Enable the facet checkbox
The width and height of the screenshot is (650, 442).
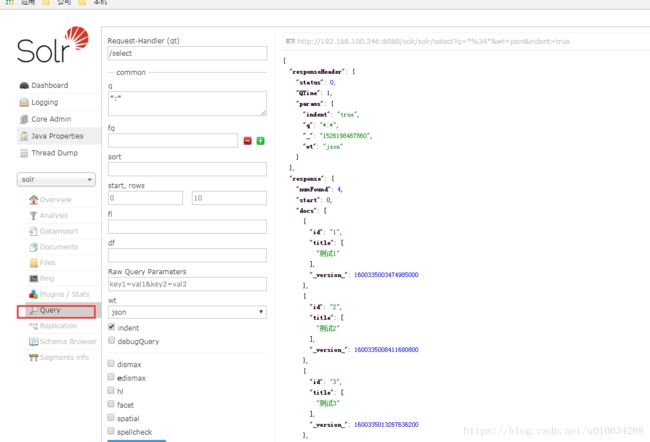click(x=111, y=404)
